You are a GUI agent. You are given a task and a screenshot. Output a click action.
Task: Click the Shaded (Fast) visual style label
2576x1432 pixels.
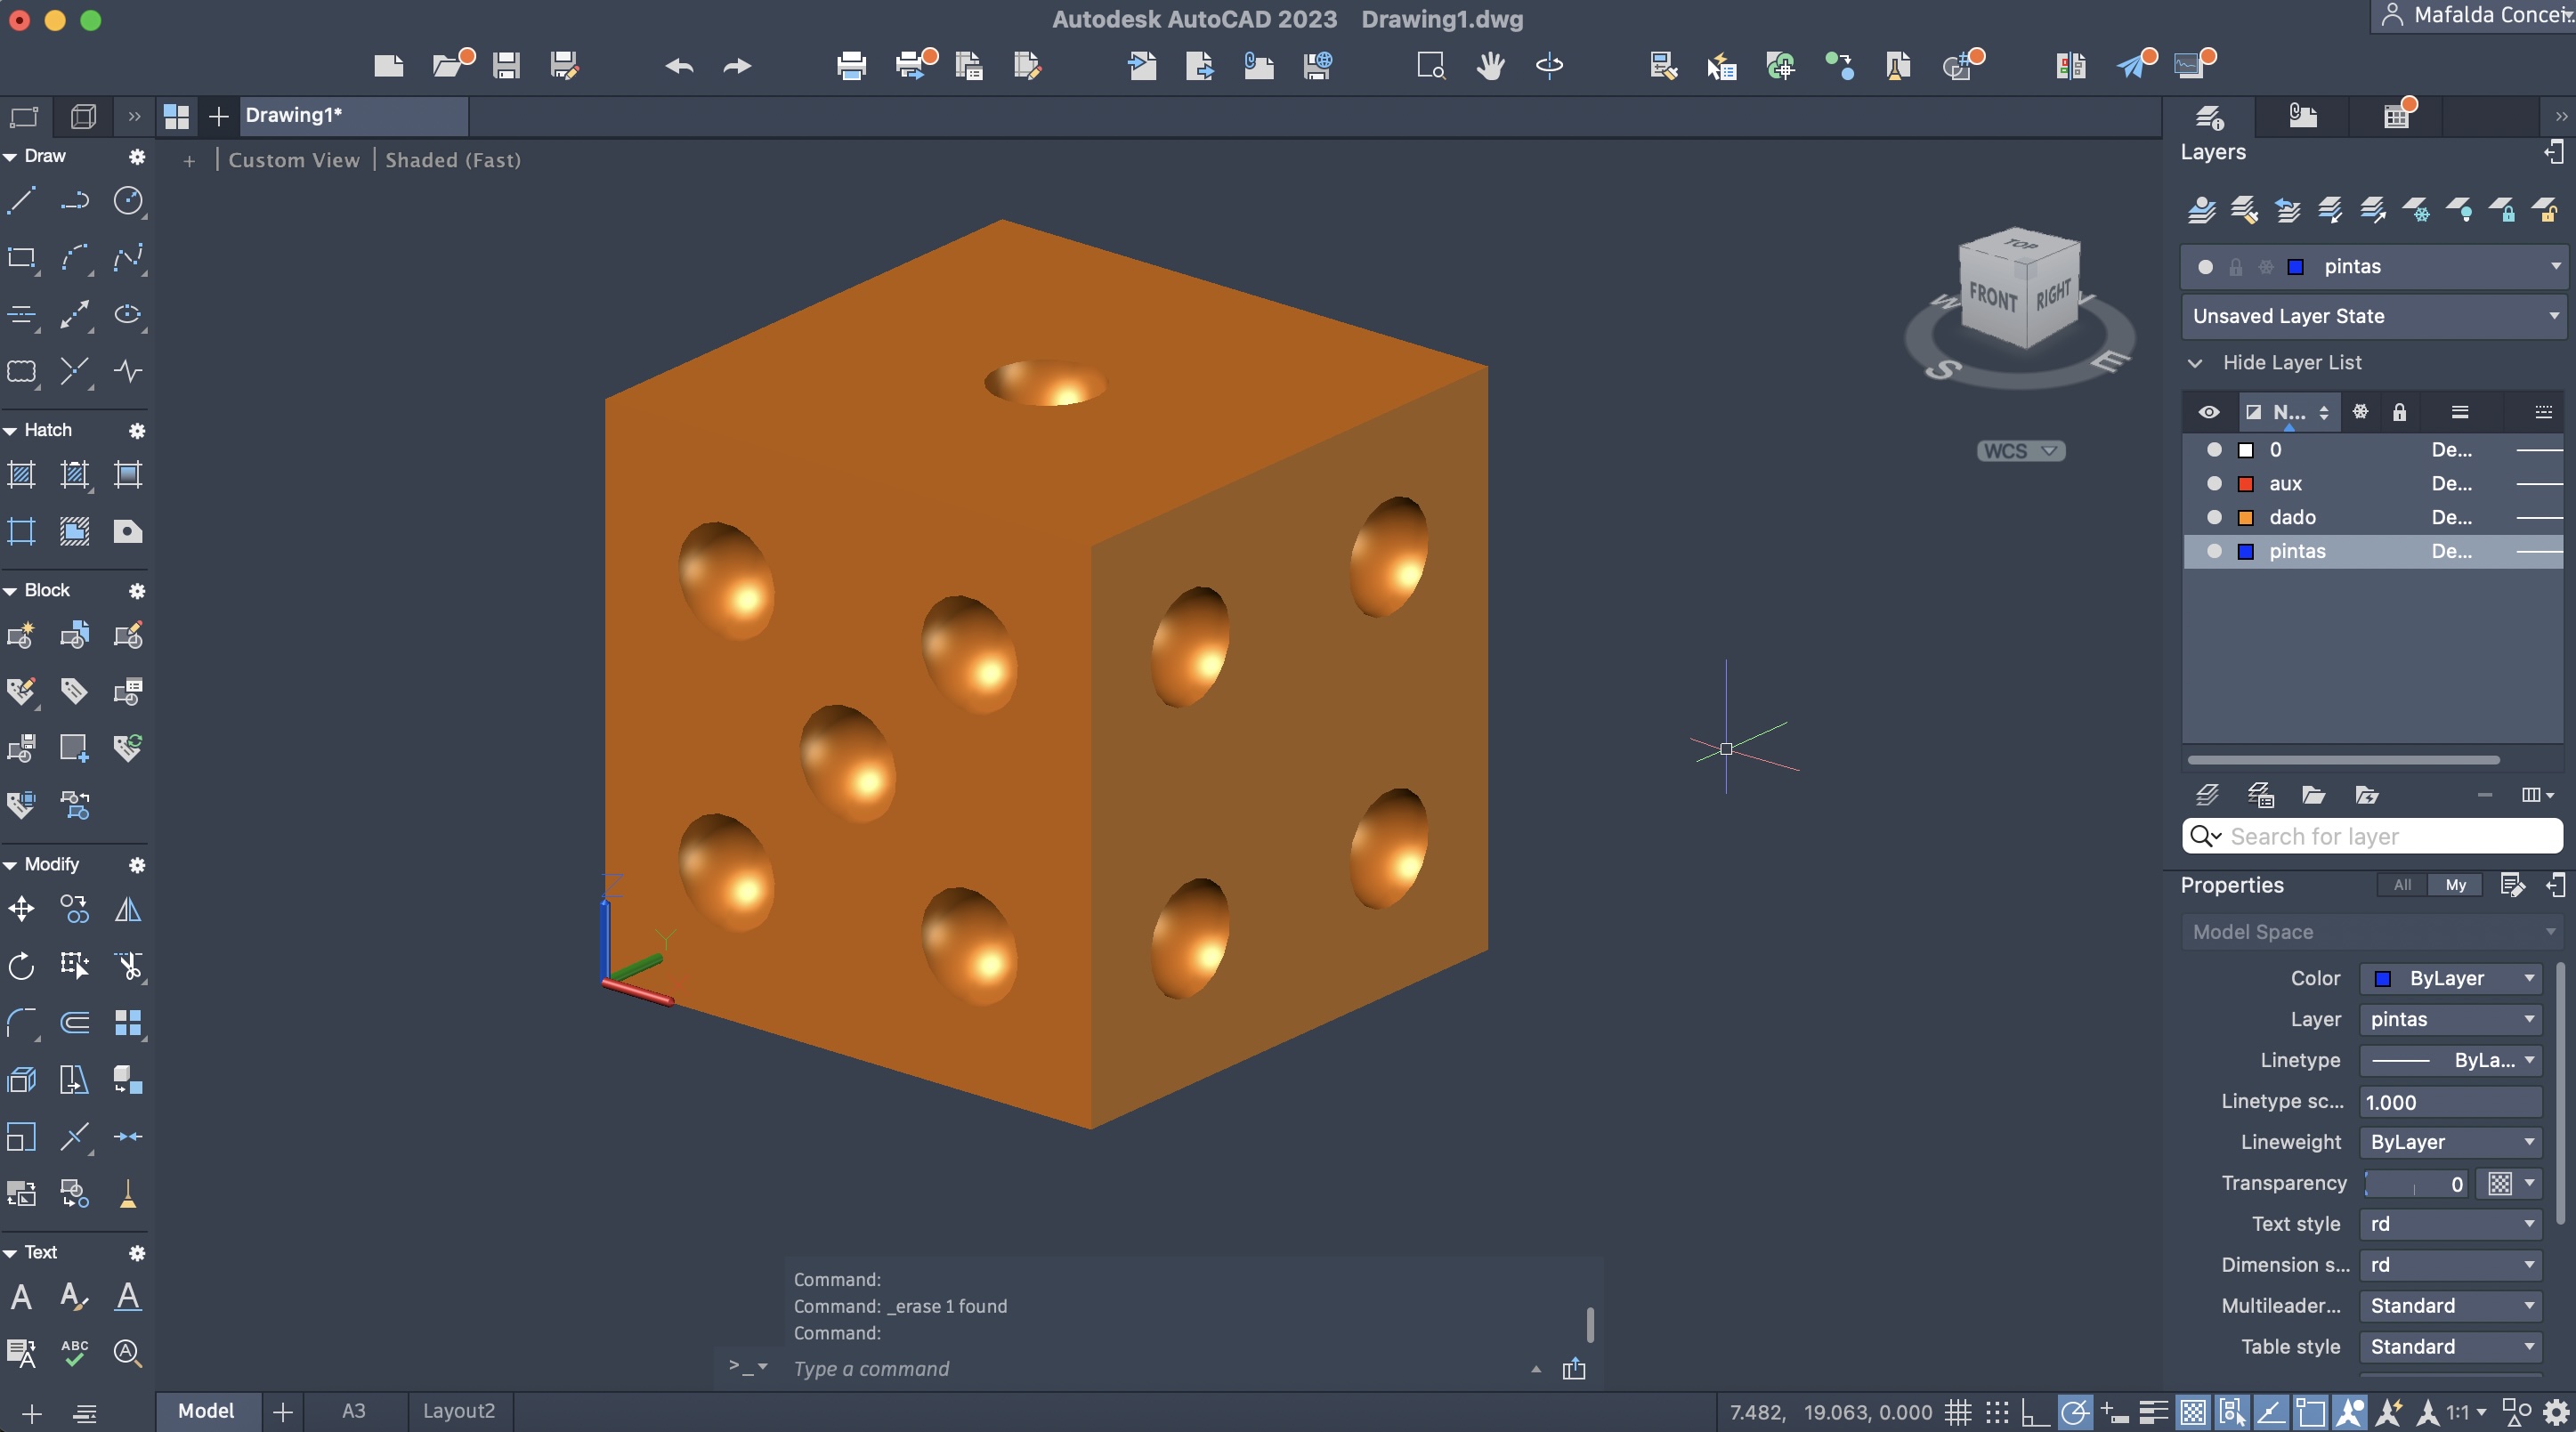[453, 160]
